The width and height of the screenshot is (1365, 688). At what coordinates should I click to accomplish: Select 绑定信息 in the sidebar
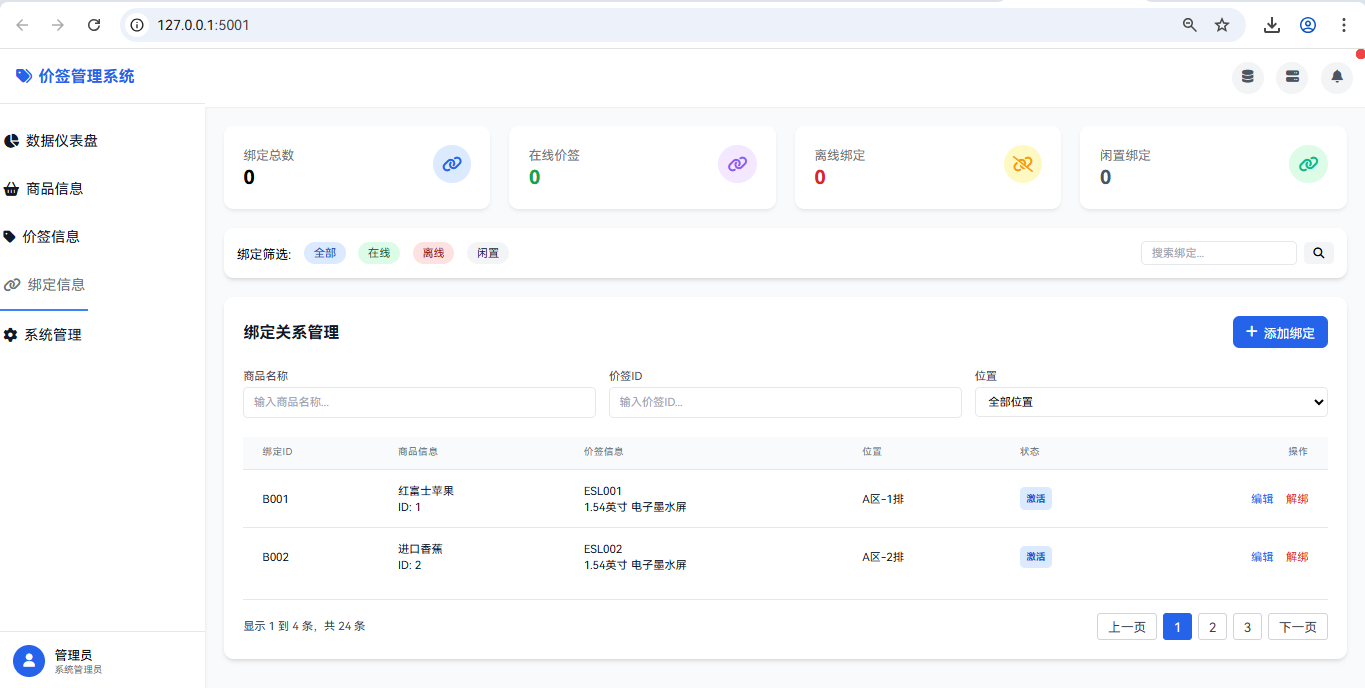click(44, 285)
